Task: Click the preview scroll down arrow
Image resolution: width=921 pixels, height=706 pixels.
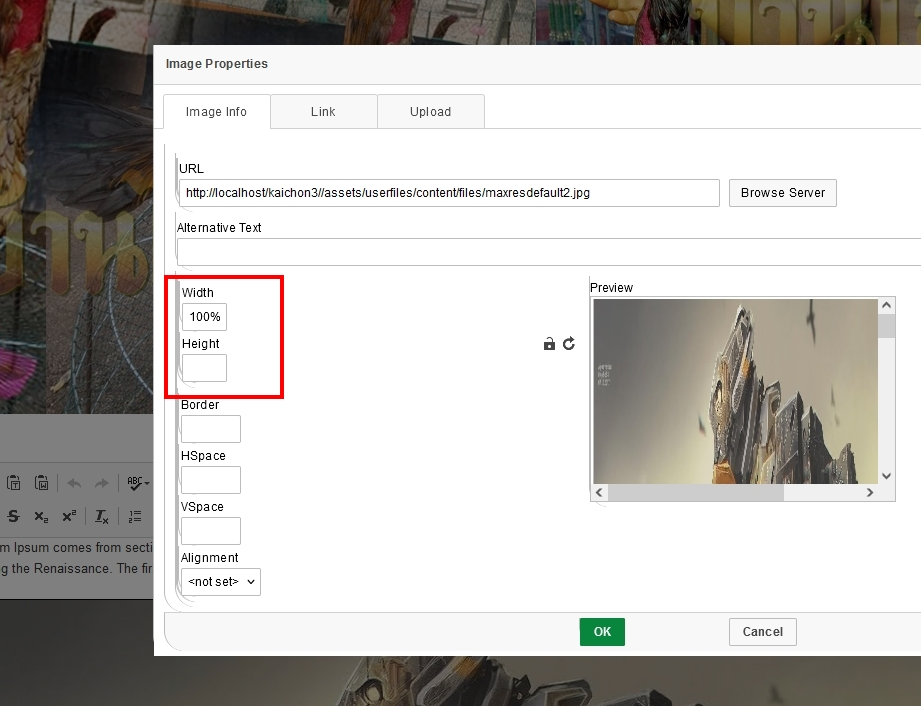Action: click(x=886, y=476)
